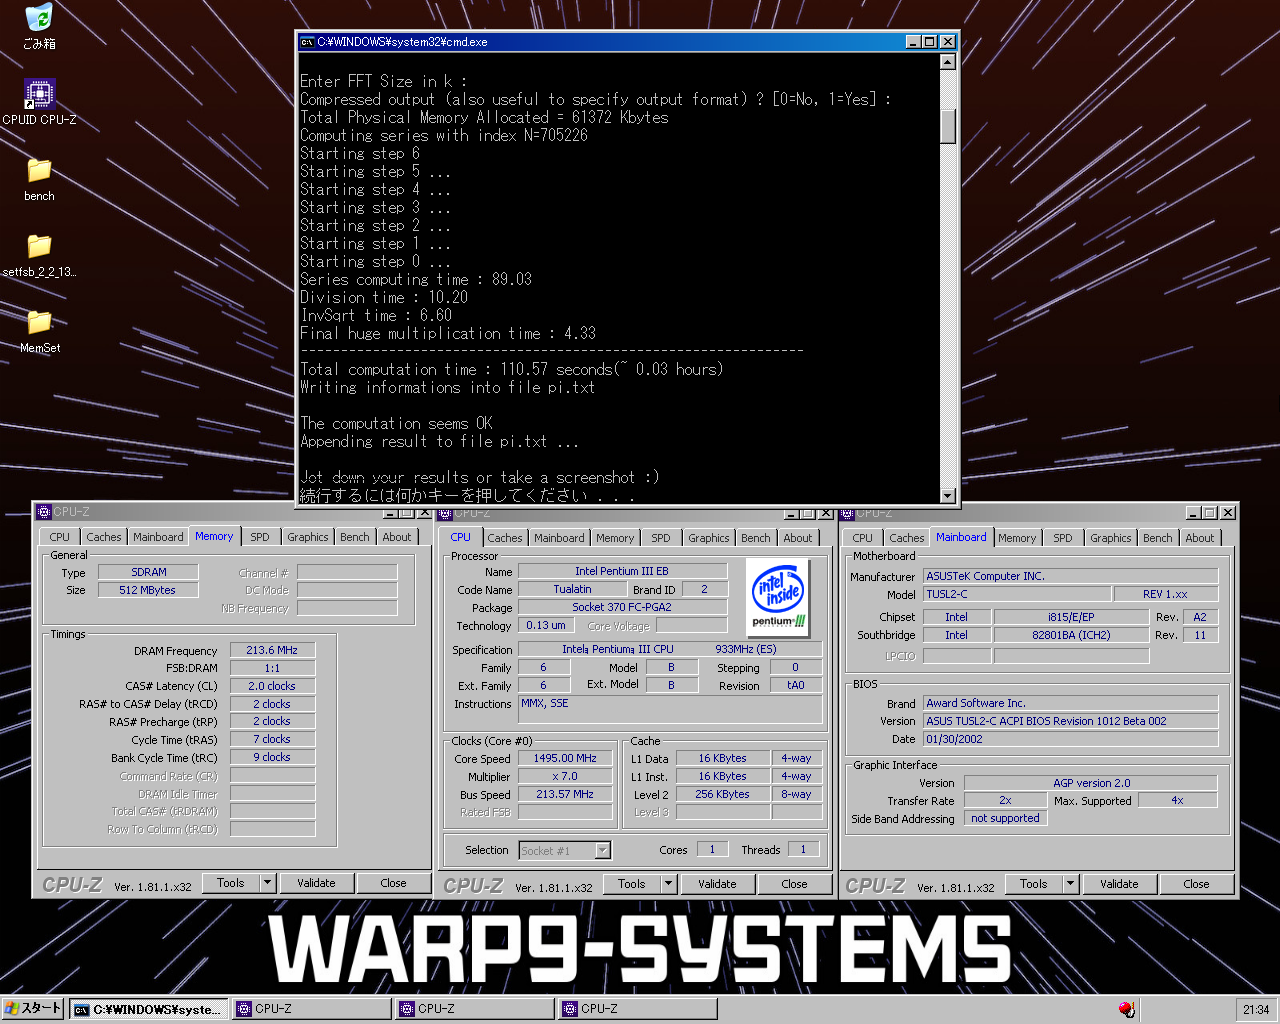The height and width of the screenshot is (1024, 1280).
Task: Open Caches tab in middle CPU-Z window
Action: 505,538
